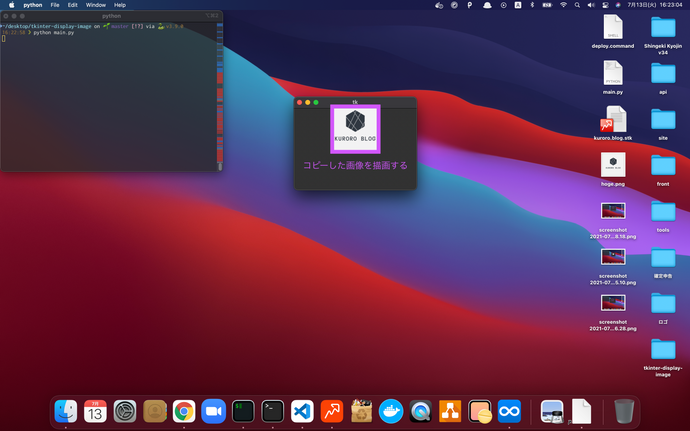
Task: Click the KURORO BLOG image in tk window
Action: pyautogui.click(x=355, y=129)
